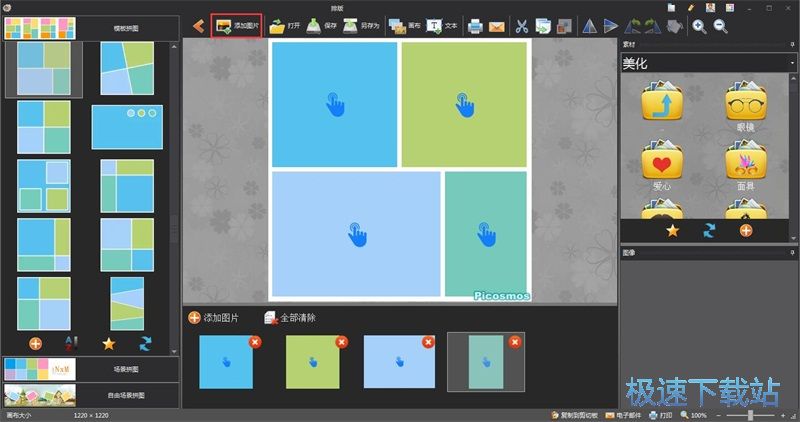This screenshot has width=800, height=422.
Task: Open the 画布 canvas settings
Action: tap(405, 26)
